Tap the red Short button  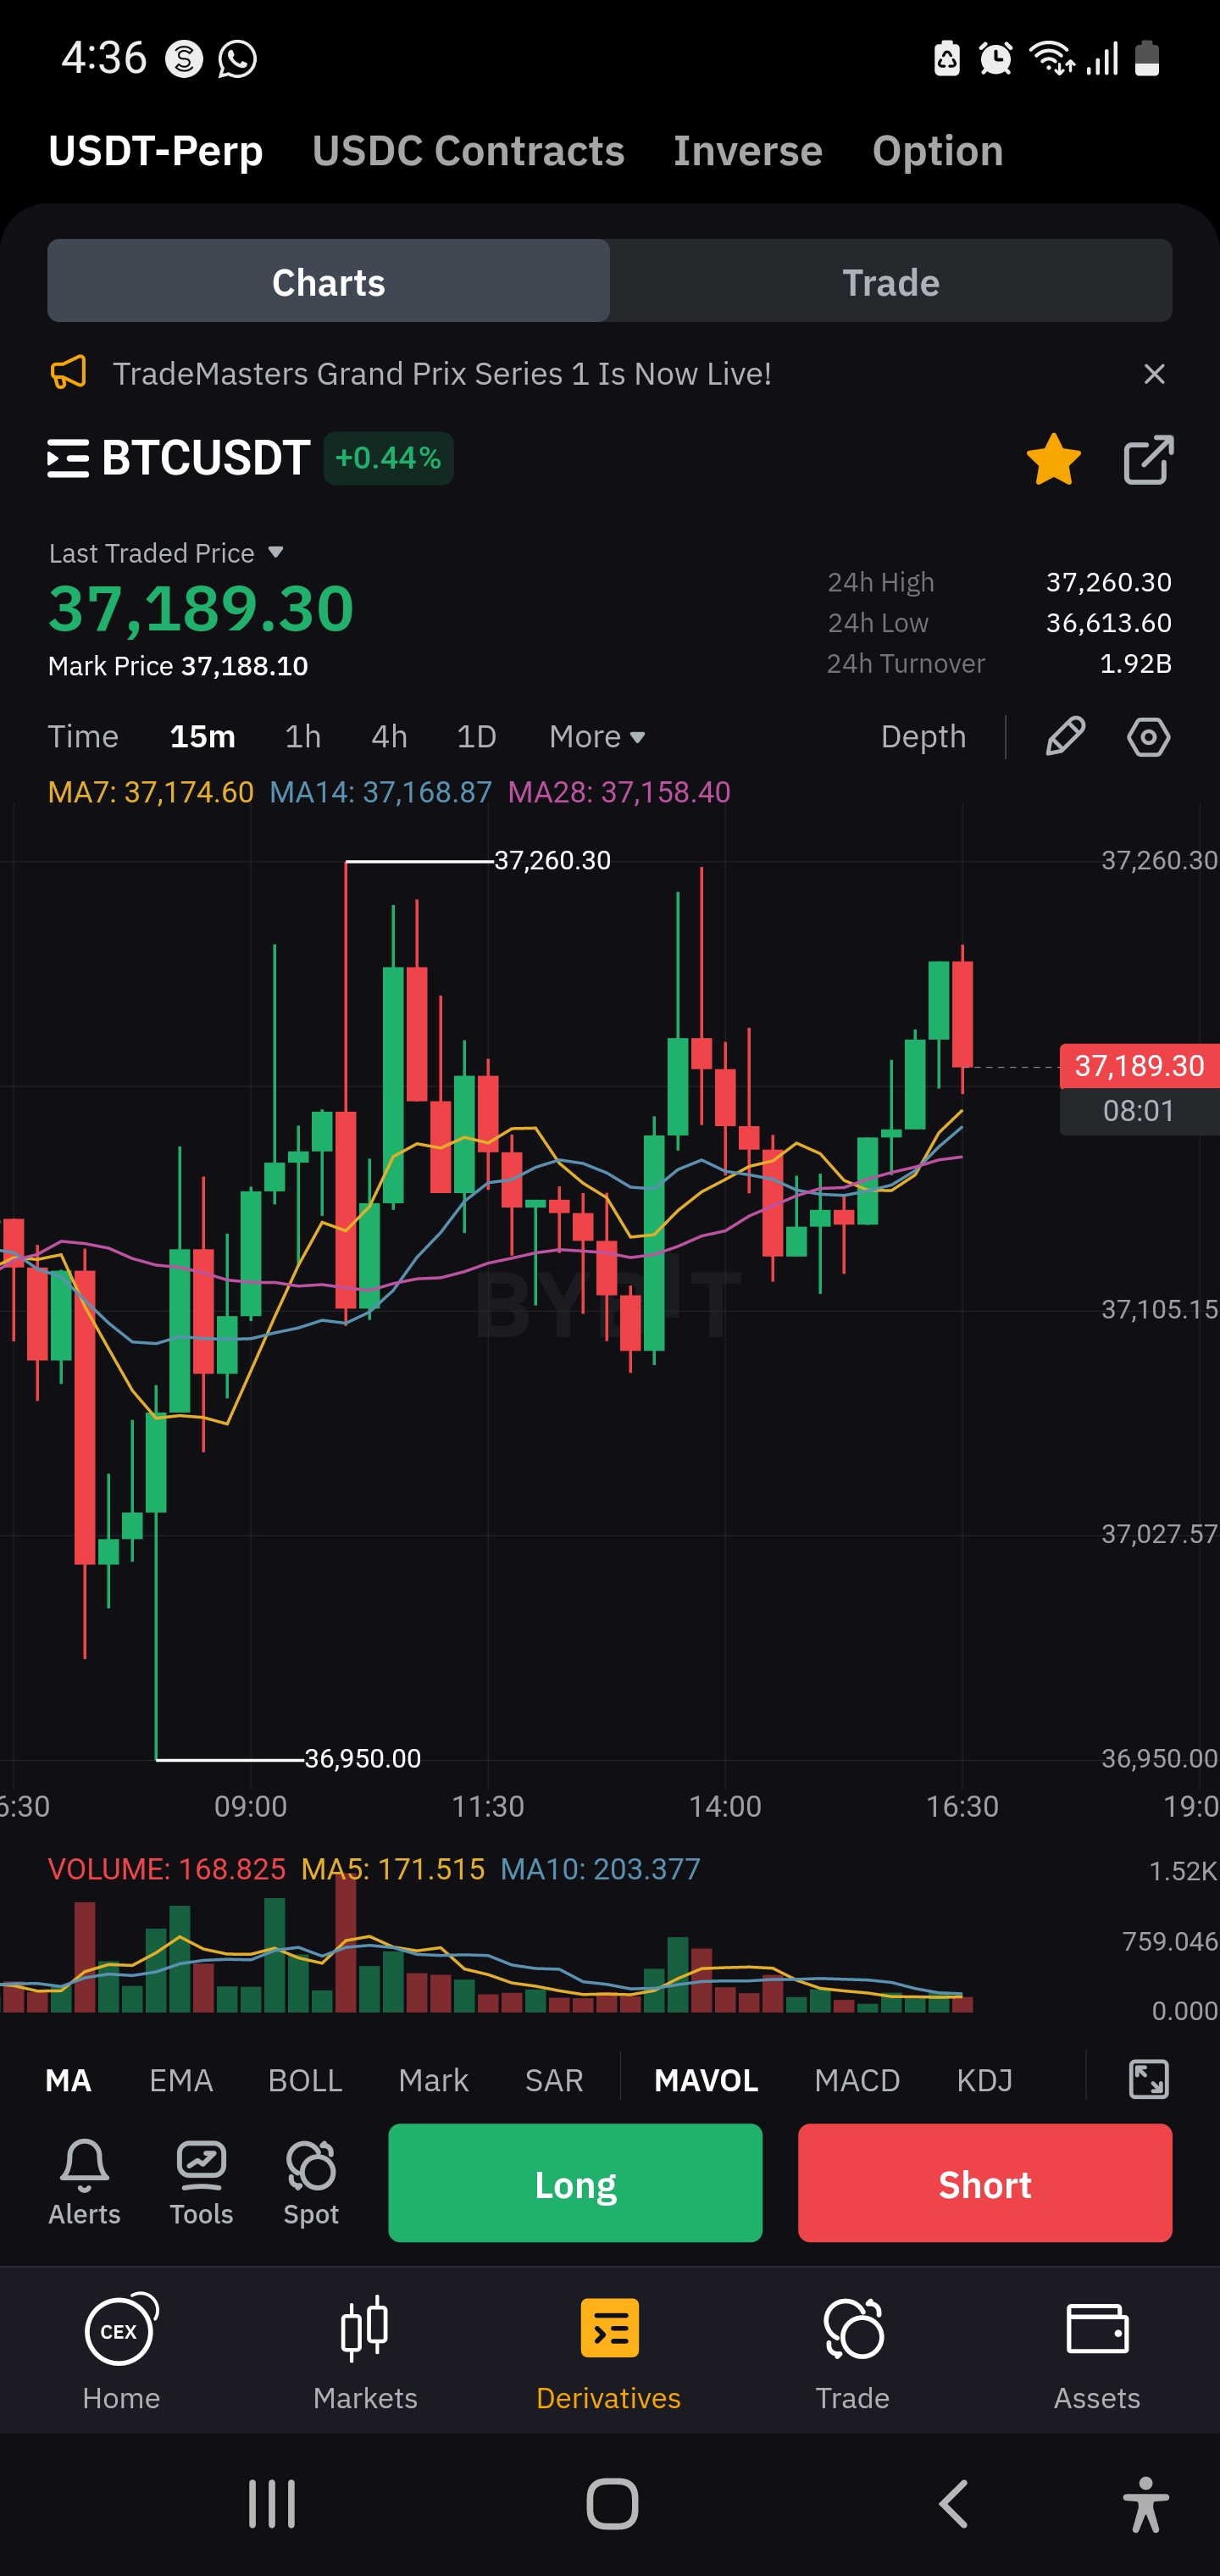(985, 2183)
